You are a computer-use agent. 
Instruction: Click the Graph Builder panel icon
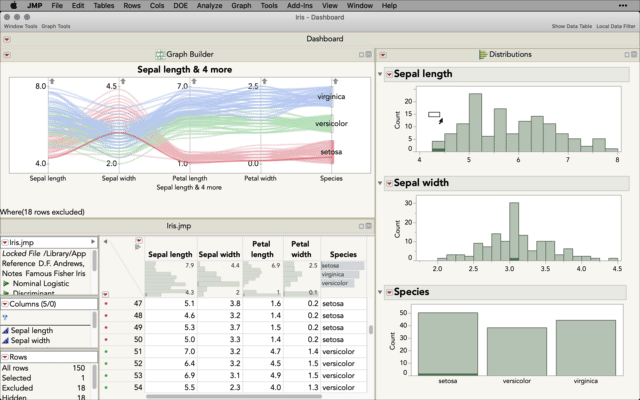pyautogui.click(x=160, y=54)
